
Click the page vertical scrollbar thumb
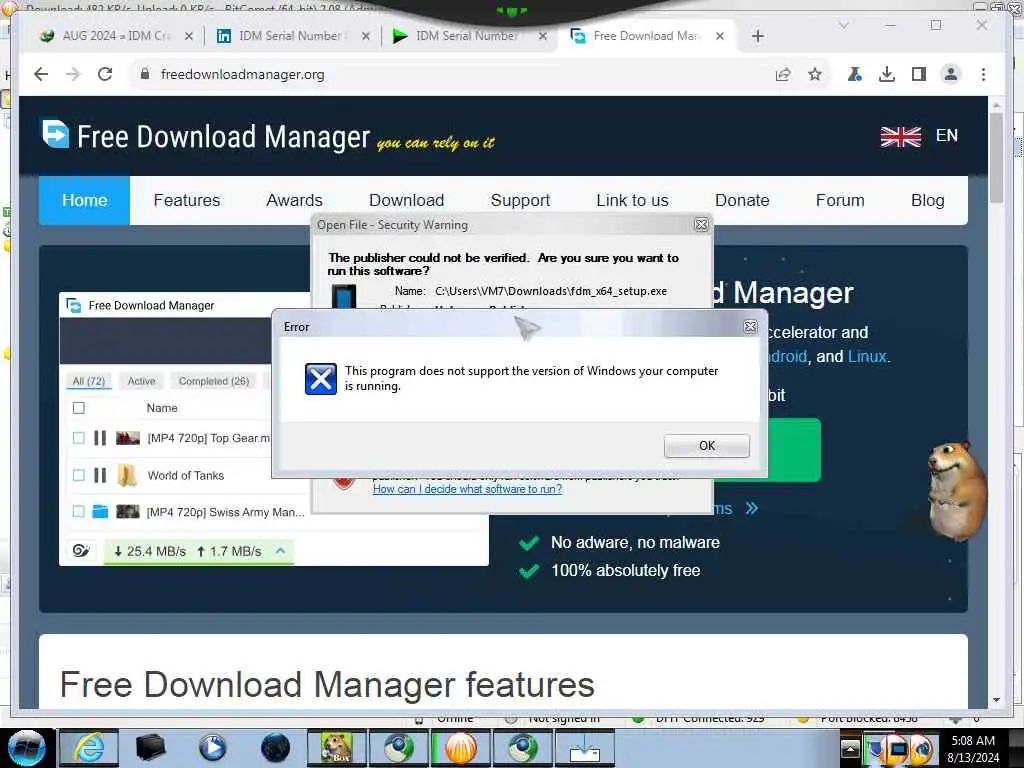(996, 157)
